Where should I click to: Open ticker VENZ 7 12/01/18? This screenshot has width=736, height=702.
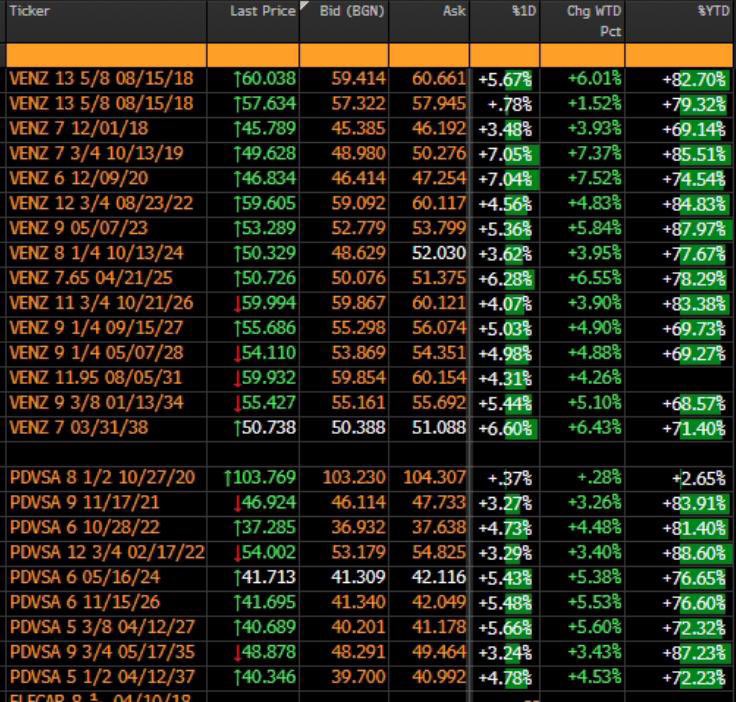tap(78, 128)
